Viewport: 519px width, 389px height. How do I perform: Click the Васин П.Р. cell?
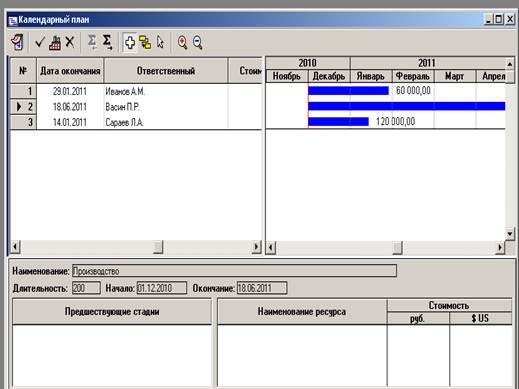(166, 107)
